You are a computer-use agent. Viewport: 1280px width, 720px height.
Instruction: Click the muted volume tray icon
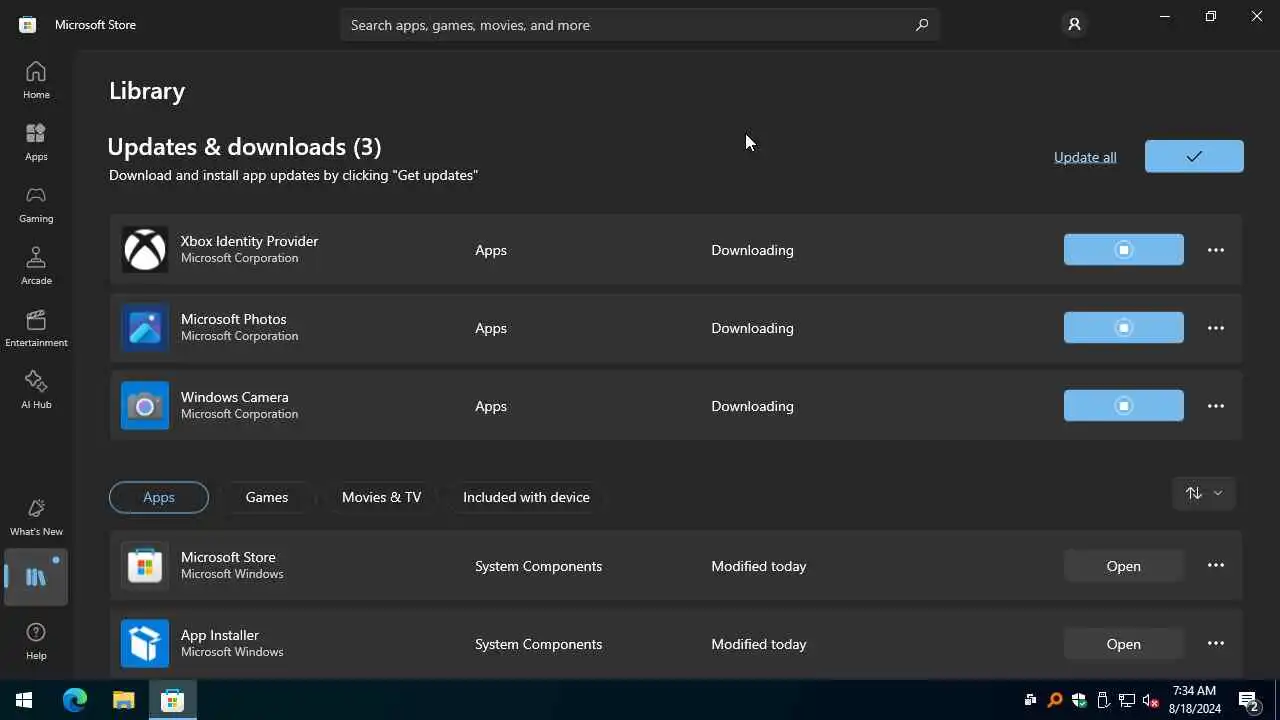[1150, 700]
